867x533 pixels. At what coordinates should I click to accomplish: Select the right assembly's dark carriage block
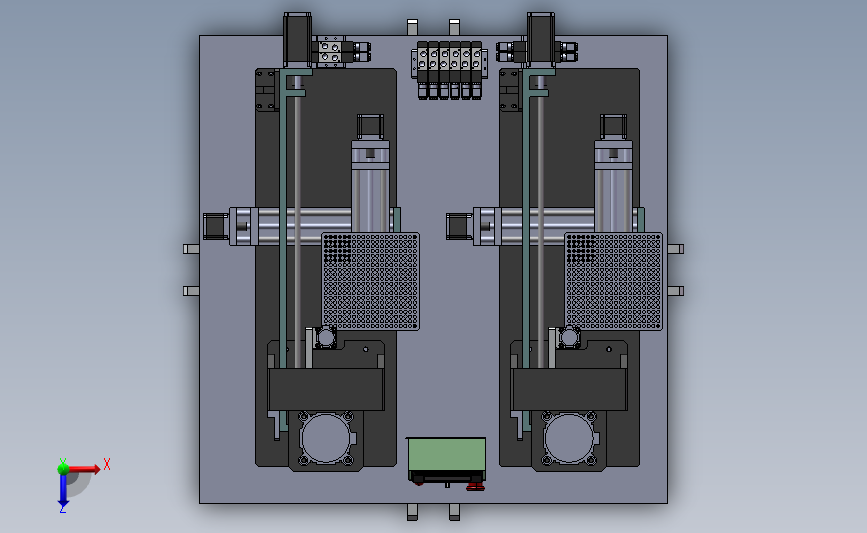(x=570, y=389)
